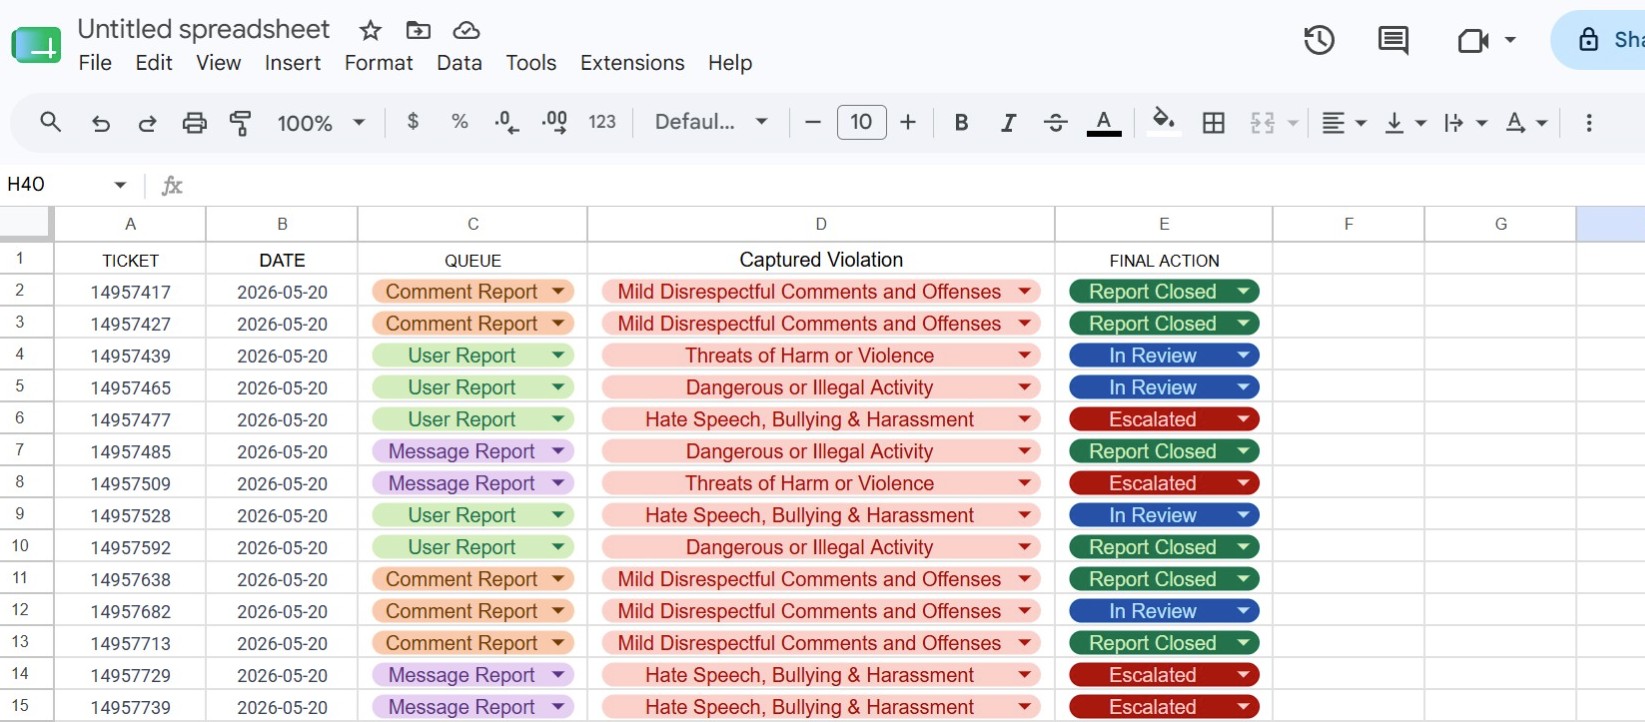
Task: Click the Share button
Action: click(1598, 40)
